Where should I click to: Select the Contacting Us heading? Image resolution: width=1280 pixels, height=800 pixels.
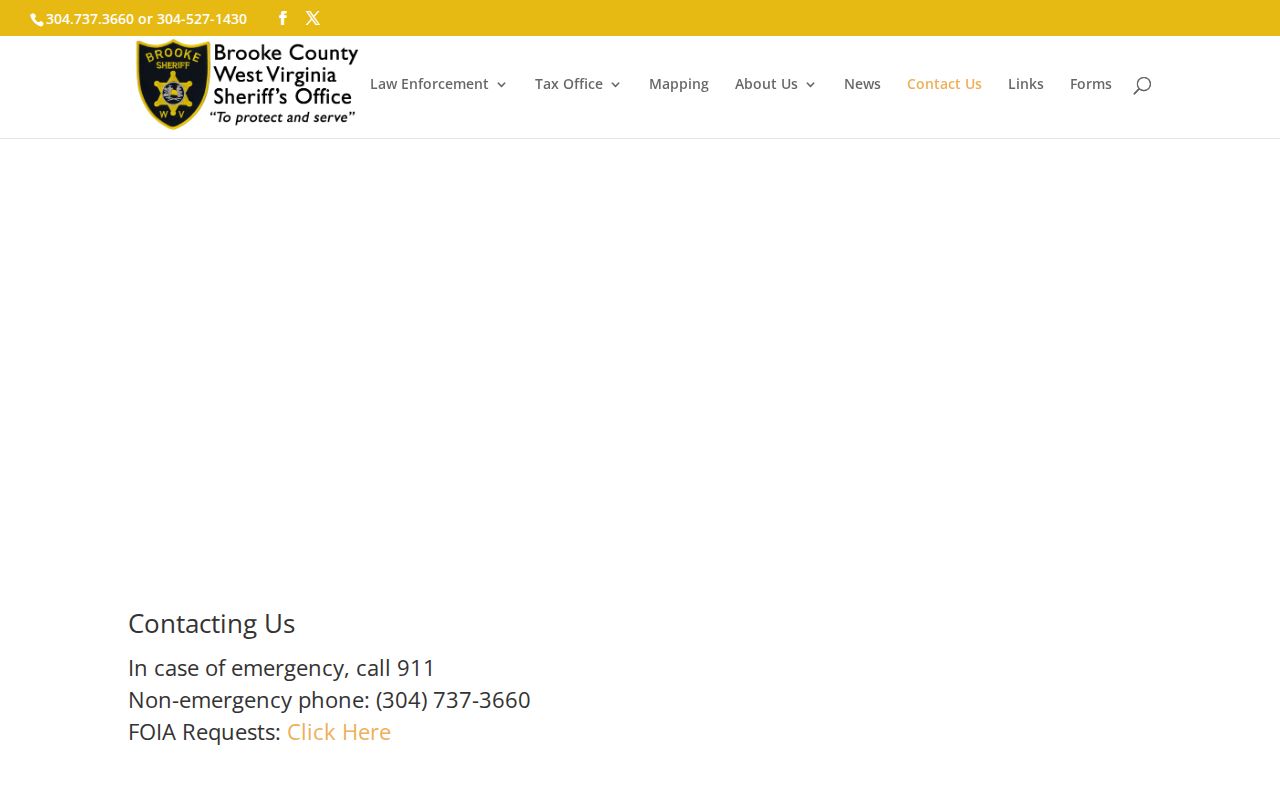pyautogui.click(x=212, y=624)
